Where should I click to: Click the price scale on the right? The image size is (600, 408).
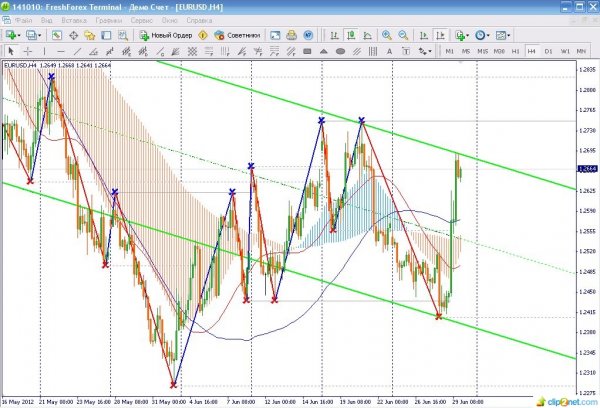(x=588, y=230)
